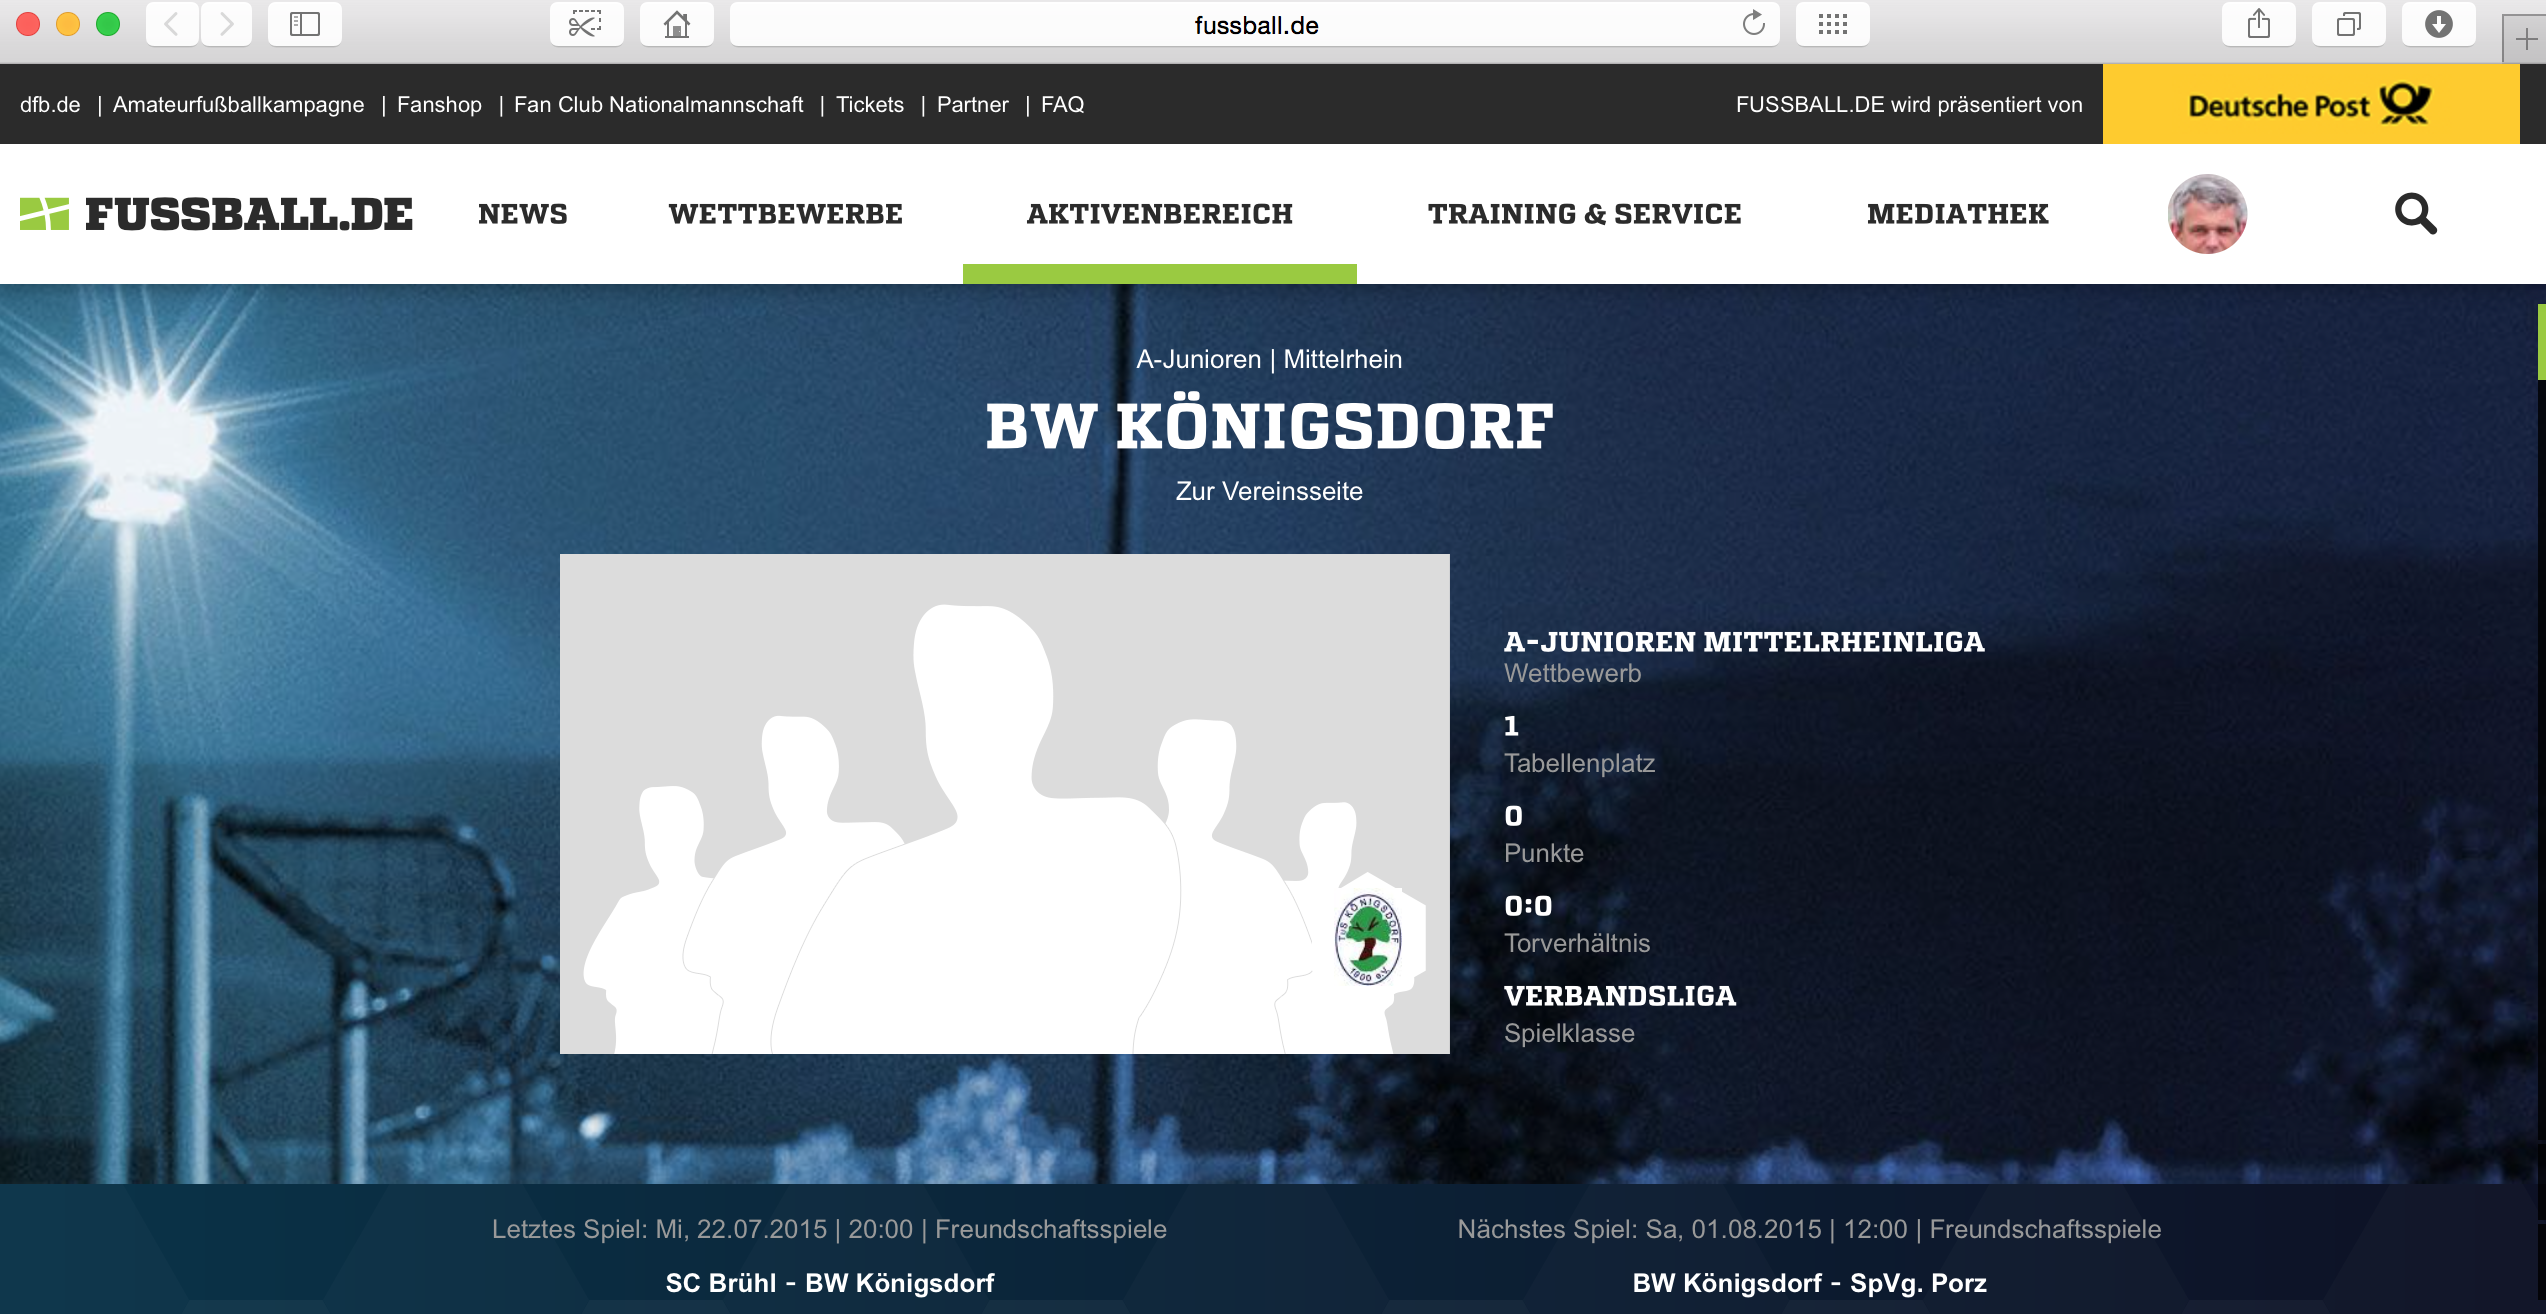Click the fussball.de address bar
Screen dimensions: 2546x1314
(x=1255, y=25)
